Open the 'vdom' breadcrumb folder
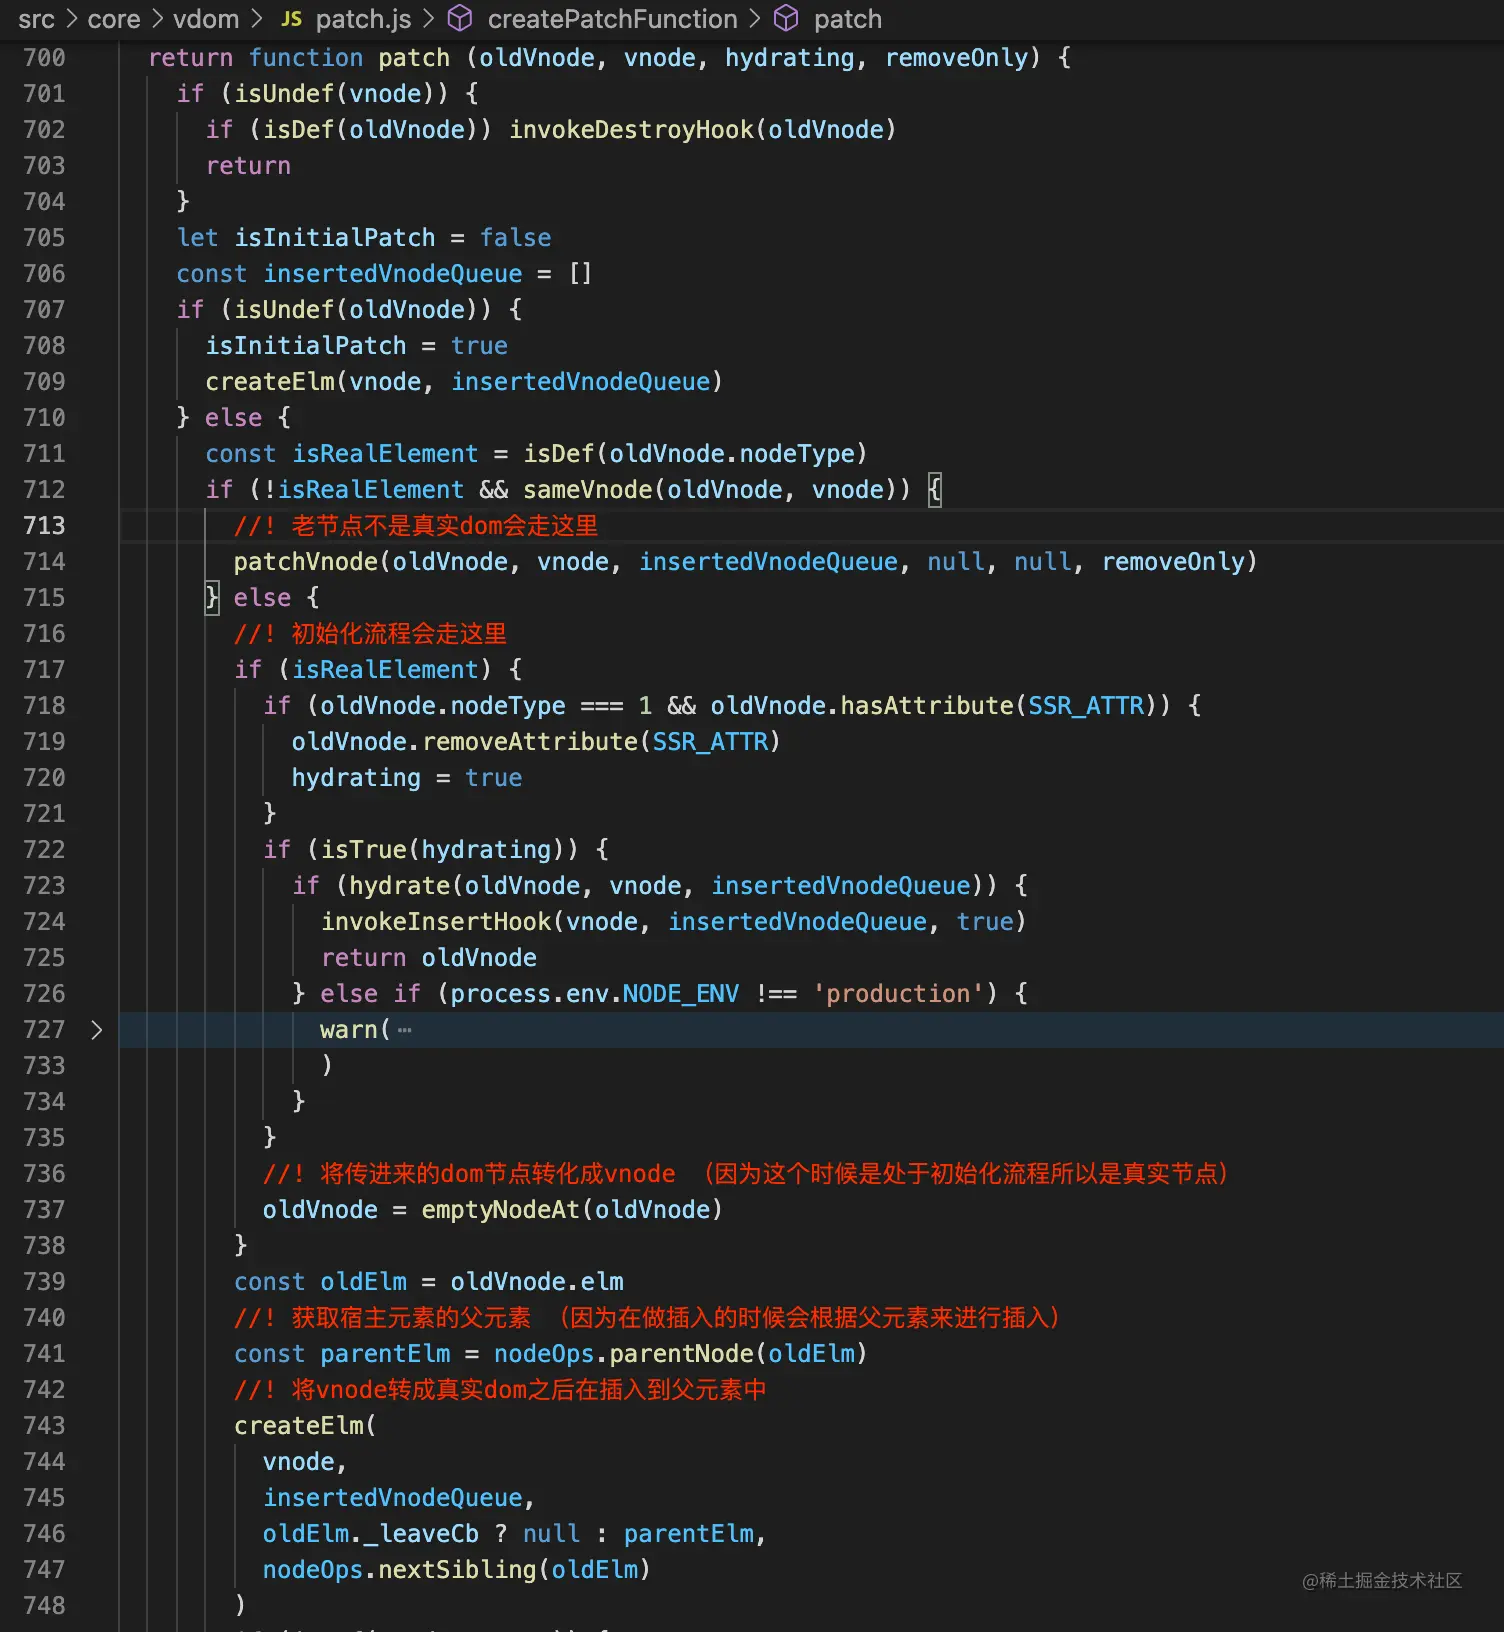The height and width of the screenshot is (1632, 1504). pyautogui.click(x=206, y=19)
